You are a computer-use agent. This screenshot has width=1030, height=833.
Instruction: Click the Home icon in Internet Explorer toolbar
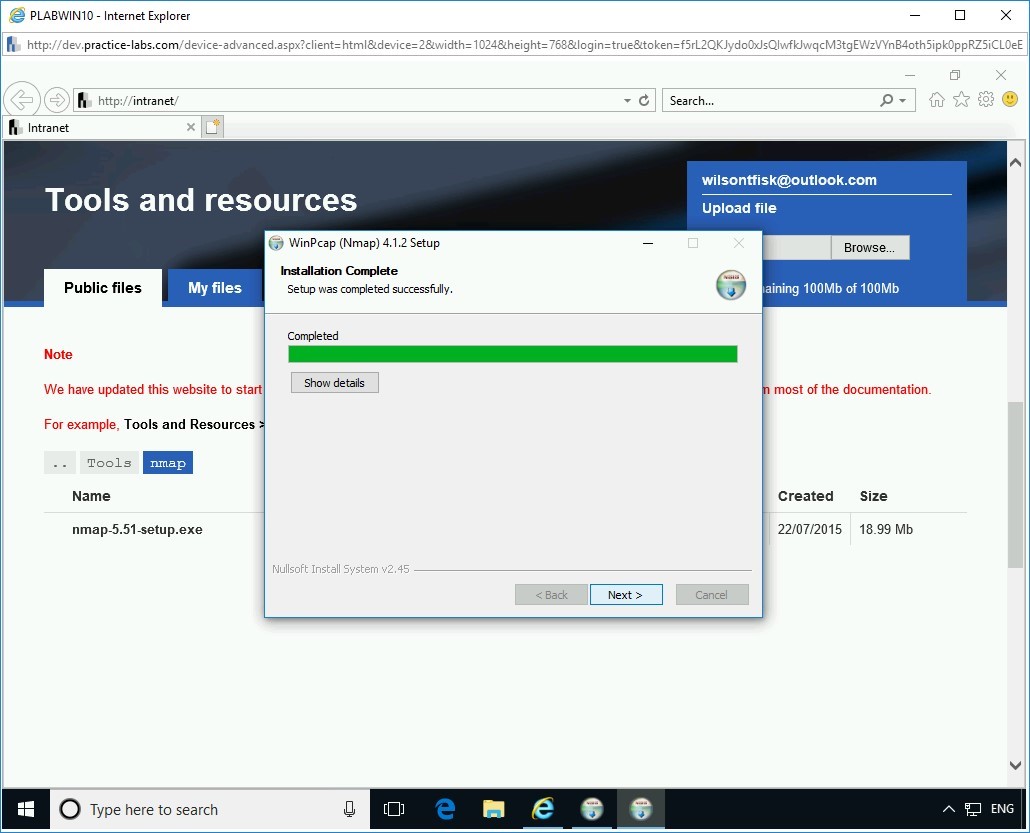936,99
